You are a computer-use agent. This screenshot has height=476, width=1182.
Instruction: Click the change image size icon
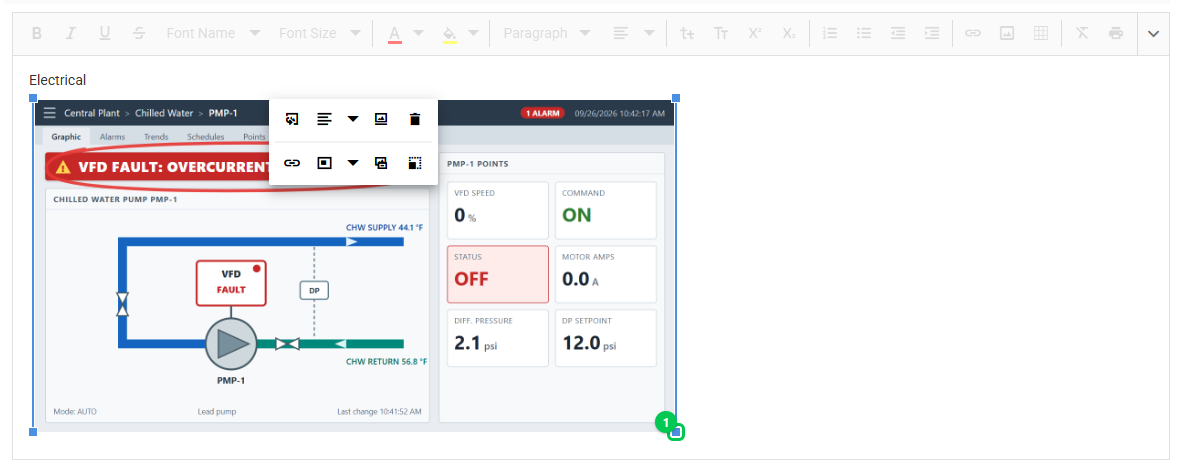click(x=415, y=163)
